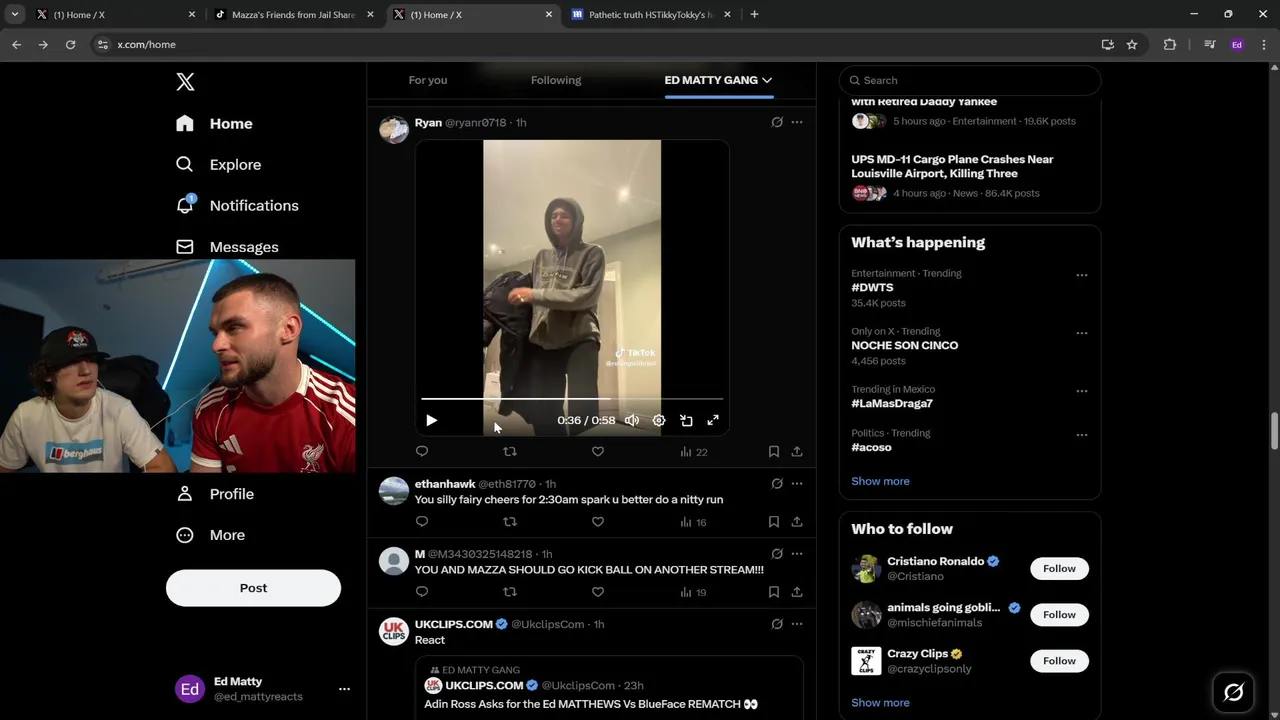Enter fullscreen on the video
This screenshot has width=1280, height=720.
(x=713, y=421)
